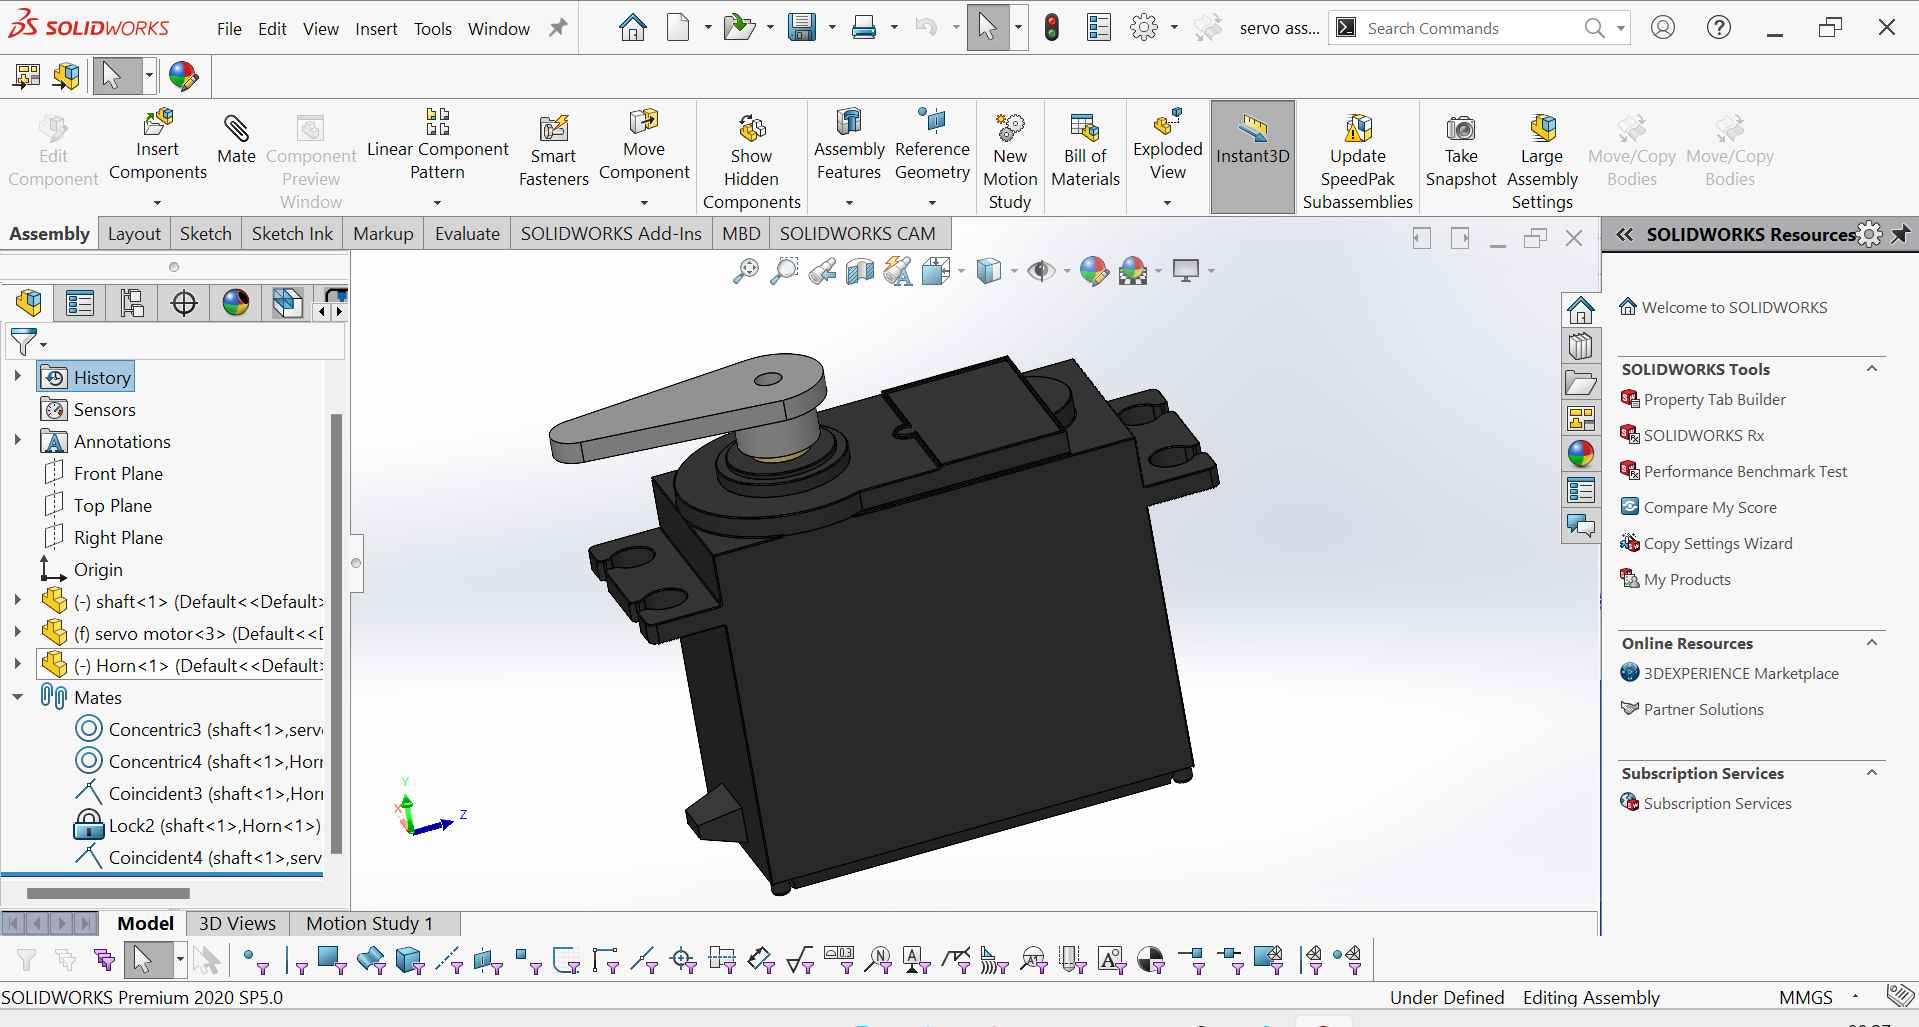Click the Home icon in the title bar
This screenshot has width=1919, height=1027.
tap(632, 28)
